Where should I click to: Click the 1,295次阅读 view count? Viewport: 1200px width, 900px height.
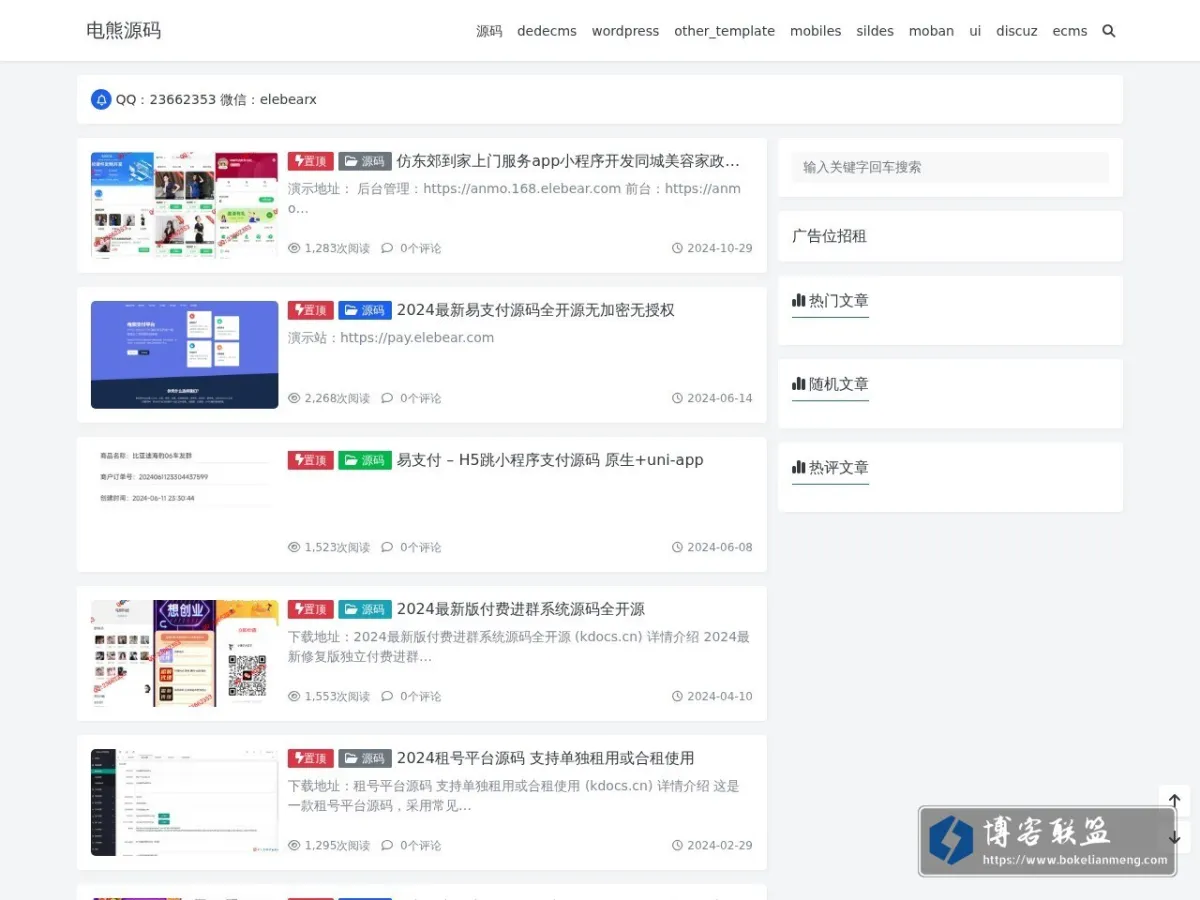point(337,845)
